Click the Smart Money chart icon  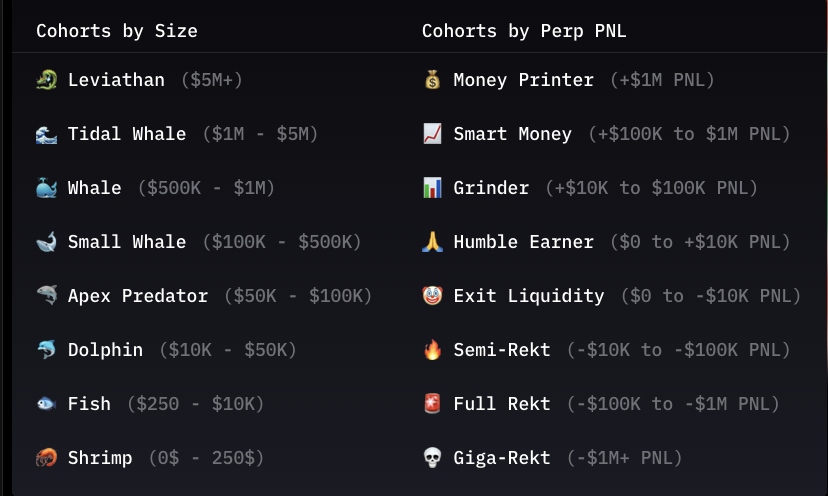pyautogui.click(x=432, y=134)
